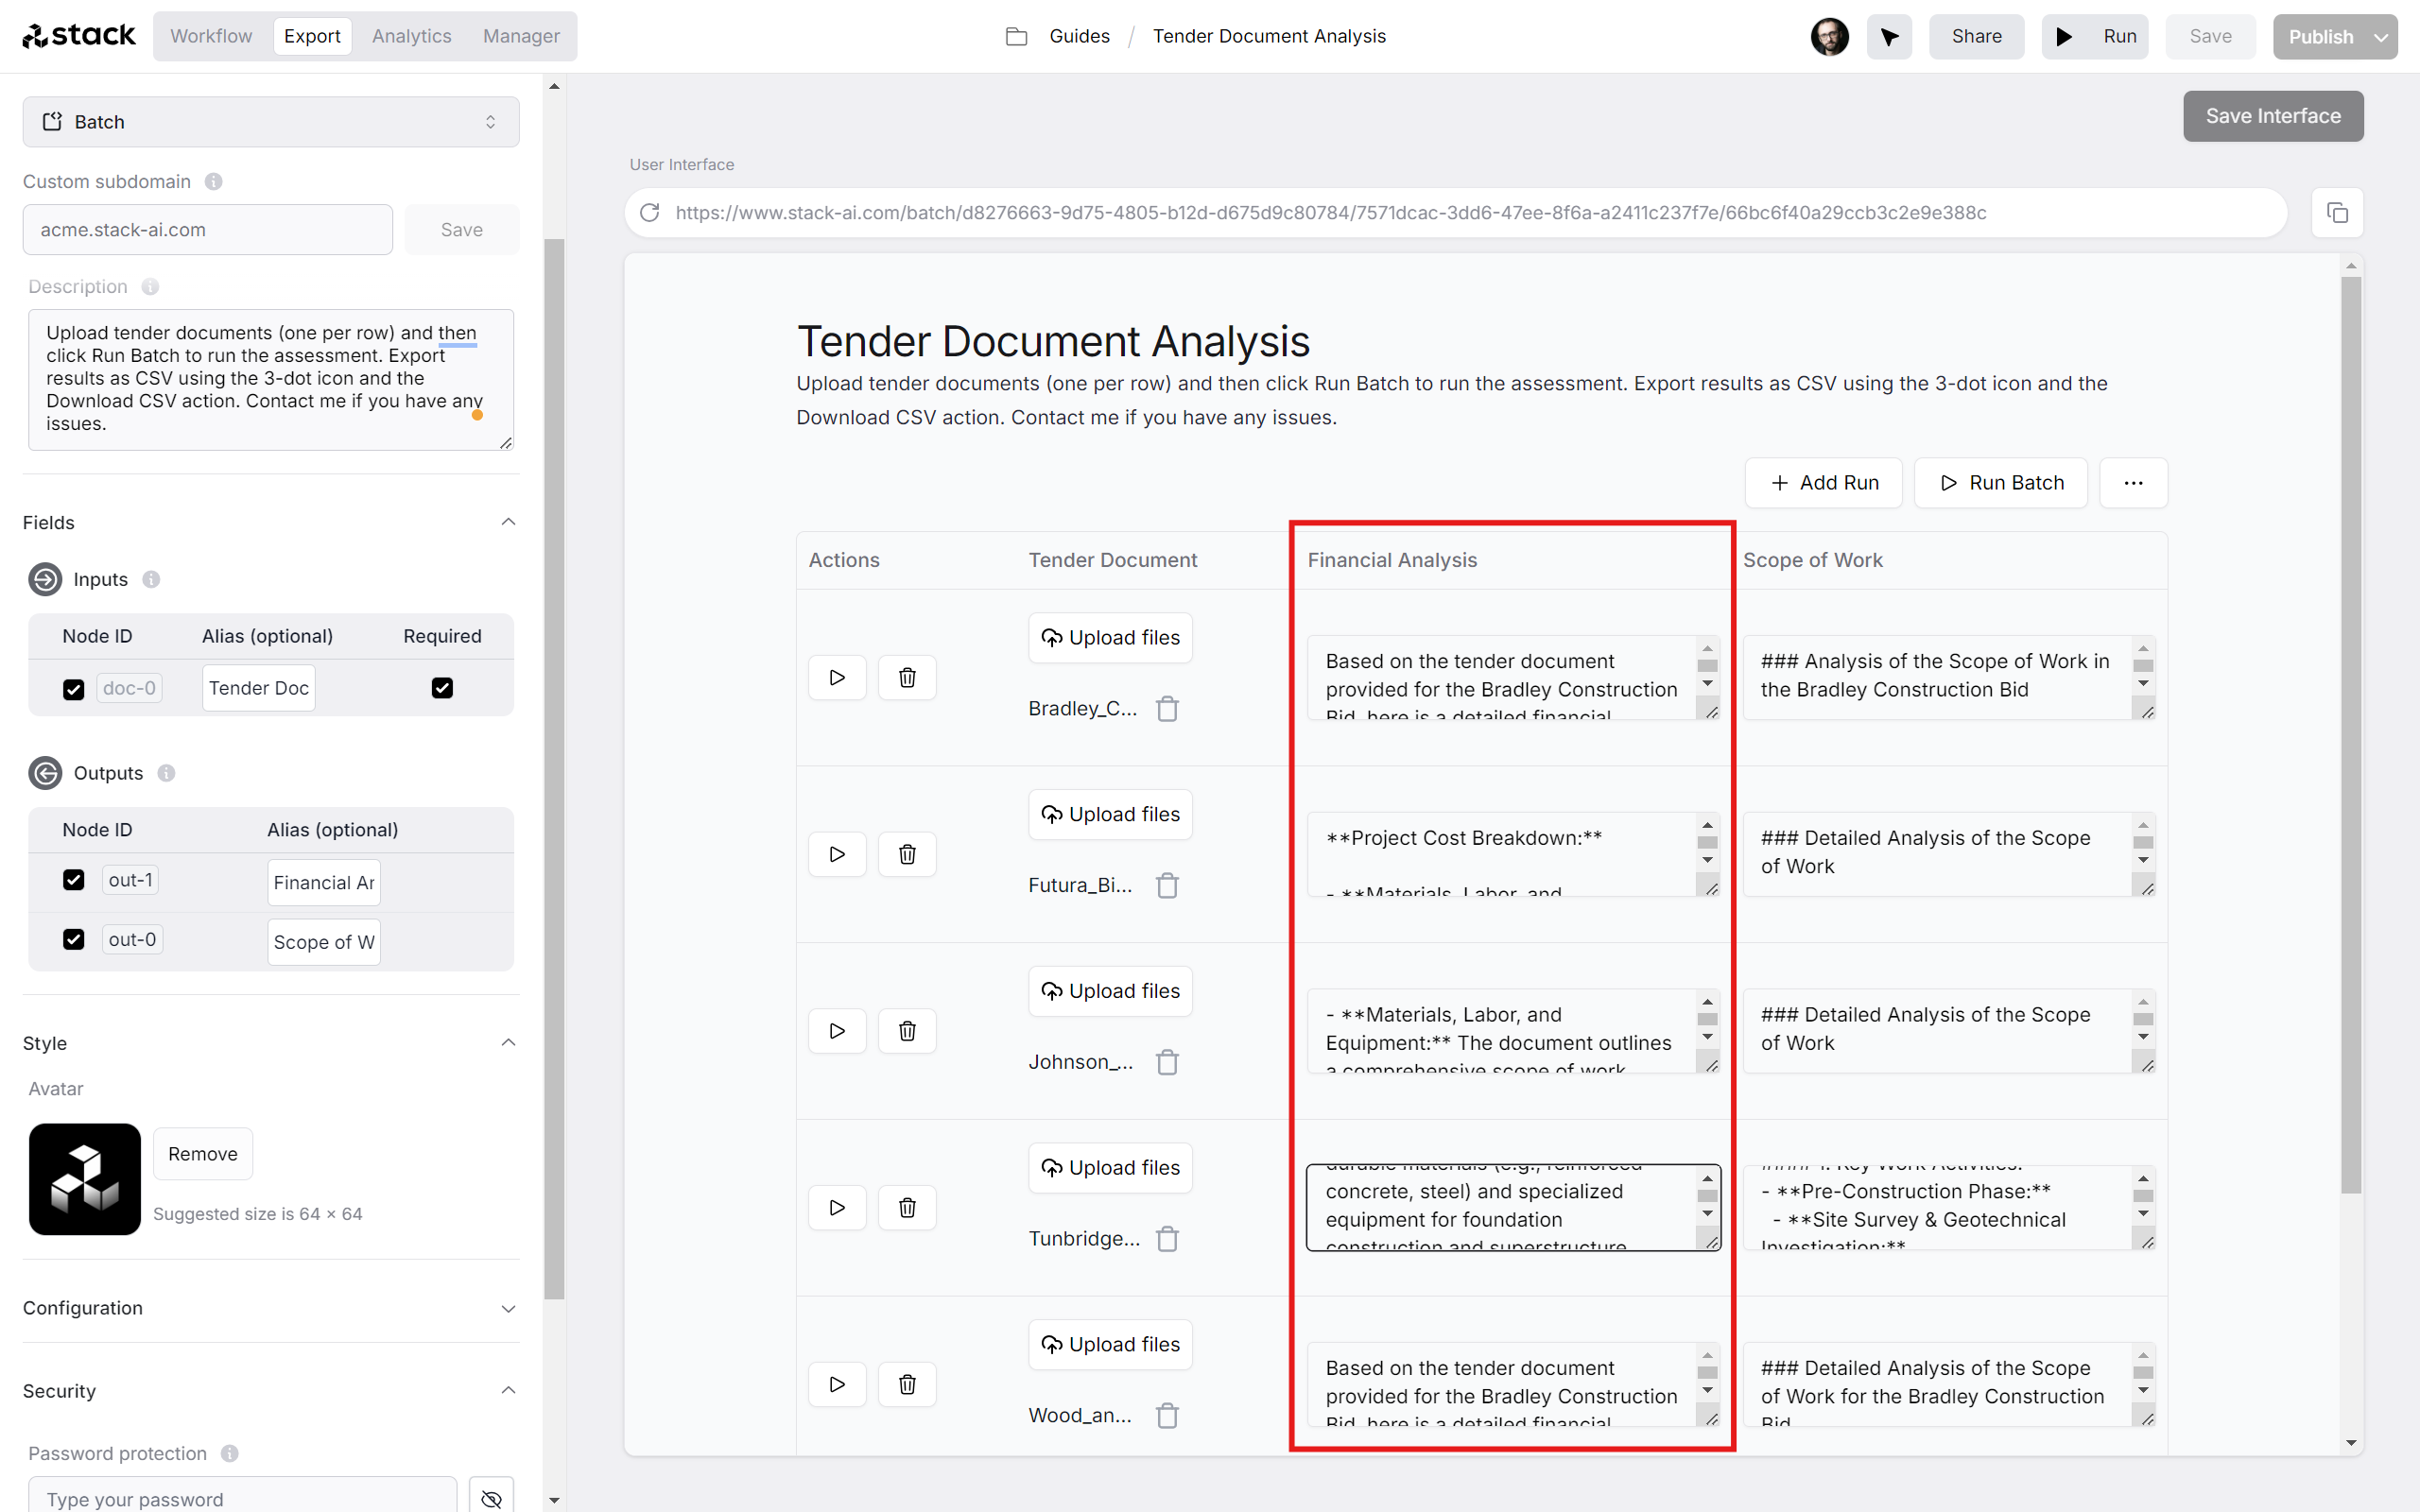Click the reload/refresh icon in URL bar
2420x1512 pixels.
pyautogui.click(x=649, y=213)
